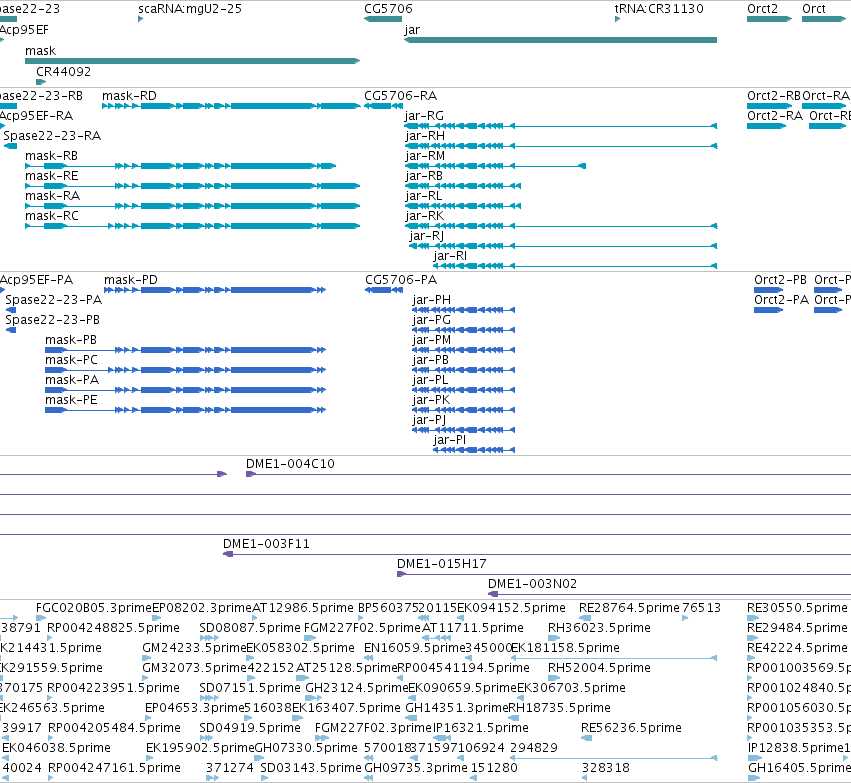The height and width of the screenshot is (783, 851).
Task: Select the mask-PB protein label
Action: click(71, 340)
